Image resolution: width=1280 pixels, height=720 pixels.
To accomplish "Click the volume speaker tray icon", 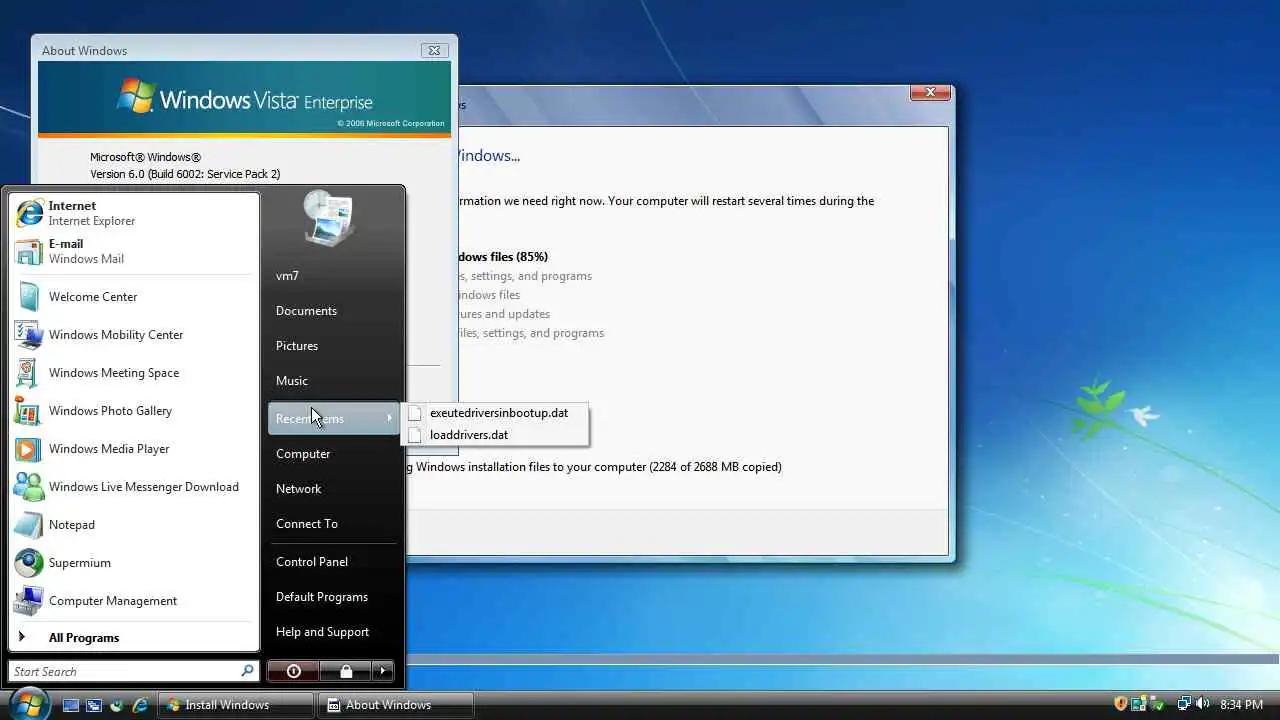I will 1202,704.
